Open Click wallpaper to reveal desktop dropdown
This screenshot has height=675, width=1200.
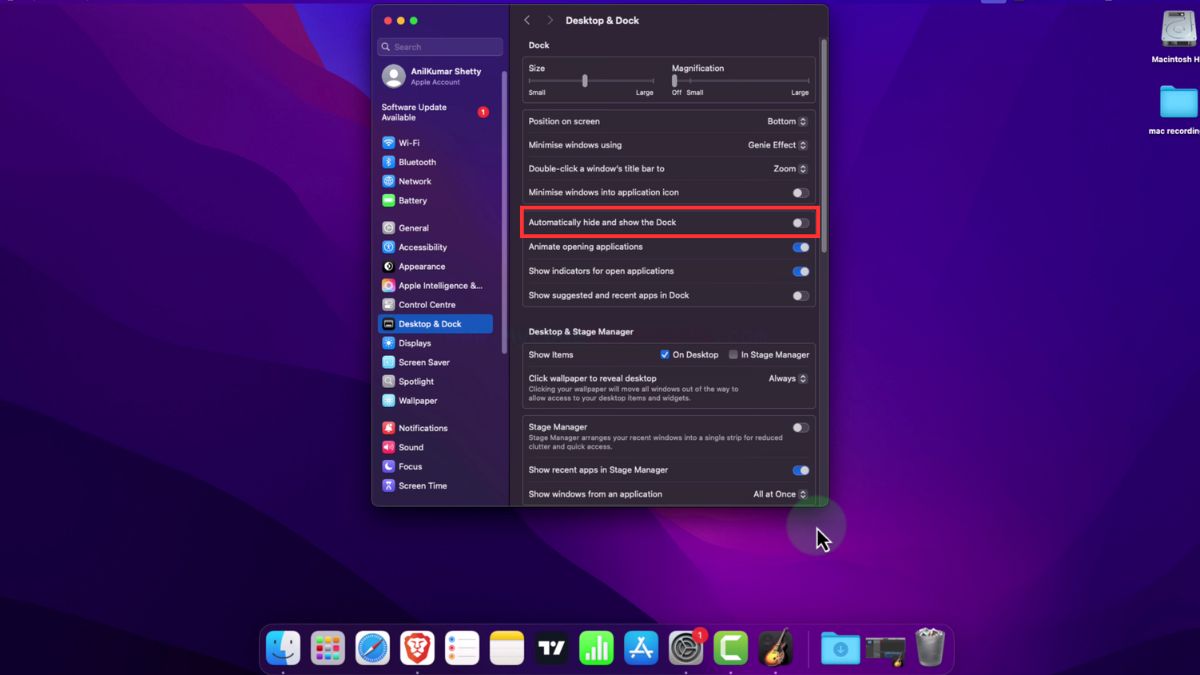(788, 379)
